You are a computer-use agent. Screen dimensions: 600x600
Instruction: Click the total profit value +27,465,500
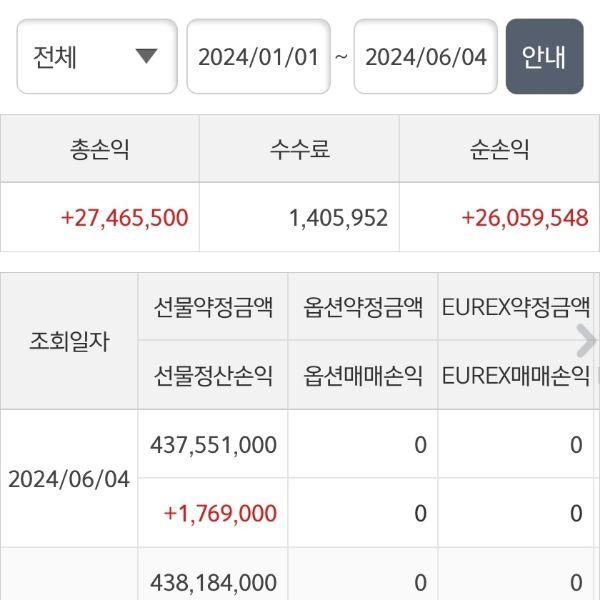coord(125,218)
